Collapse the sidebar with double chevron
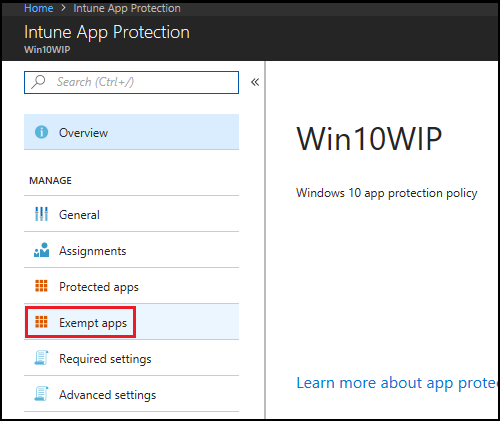Viewport: 500px width, 421px height. click(x=255, y=82)
